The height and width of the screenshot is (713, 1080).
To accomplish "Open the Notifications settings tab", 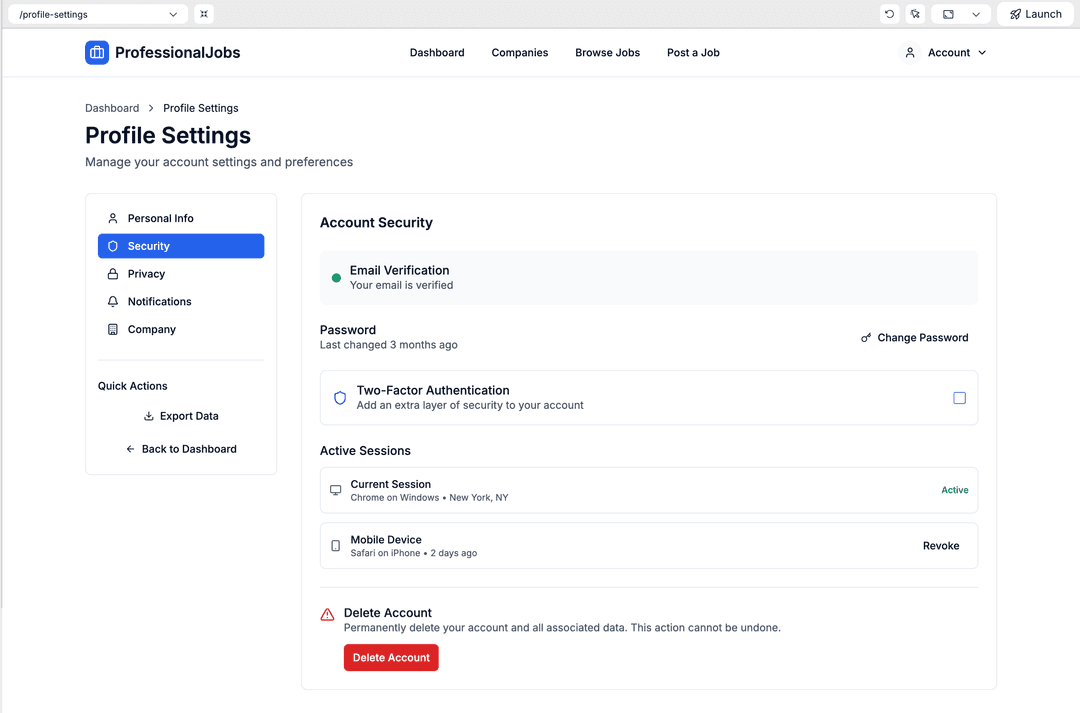I will tap(159, 302).
